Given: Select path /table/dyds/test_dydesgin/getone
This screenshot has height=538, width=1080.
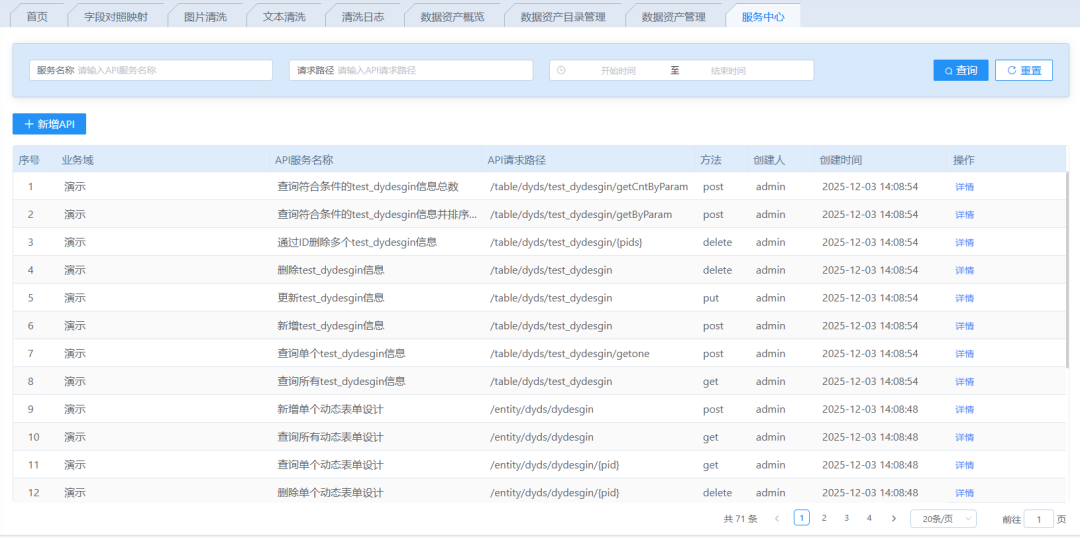Looking at the screenshot, I should click(570, 353).
